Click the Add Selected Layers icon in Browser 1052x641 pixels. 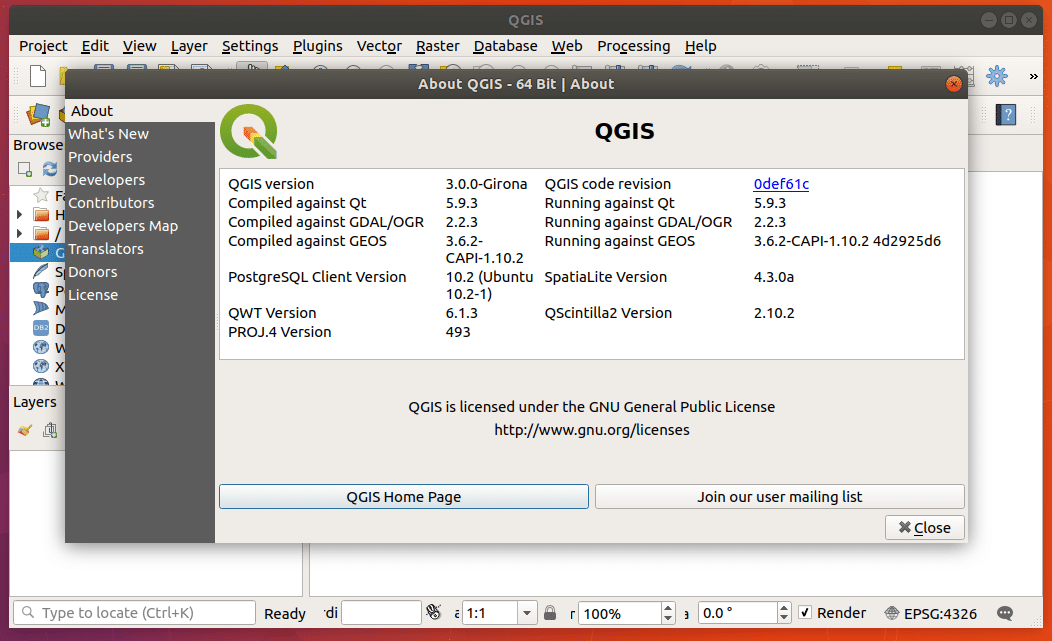(x=25, y=169)
